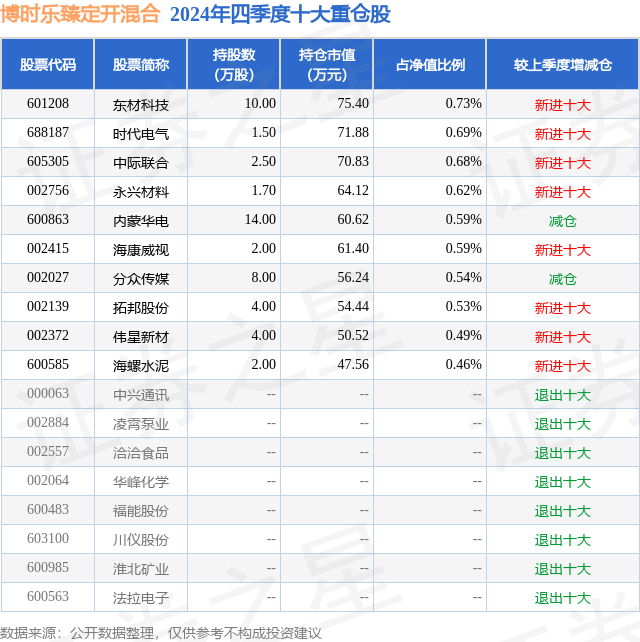Click stock code 605305
640x642 pixels.
(x=48, y=161)
